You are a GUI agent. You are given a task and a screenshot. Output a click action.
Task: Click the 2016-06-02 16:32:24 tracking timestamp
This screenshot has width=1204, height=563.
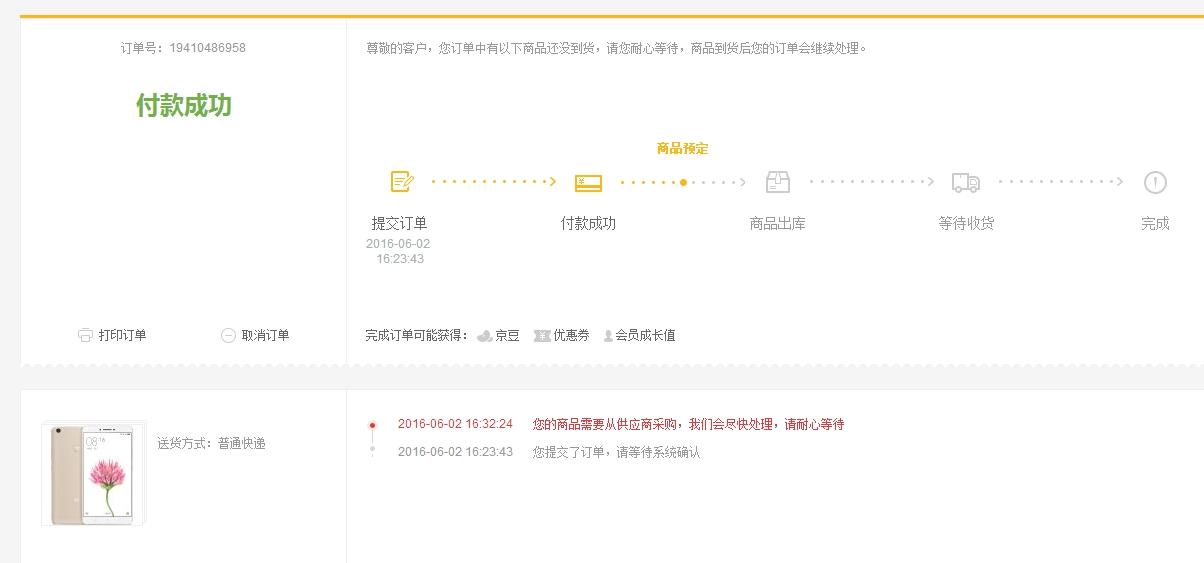click(x=455, y=424)
